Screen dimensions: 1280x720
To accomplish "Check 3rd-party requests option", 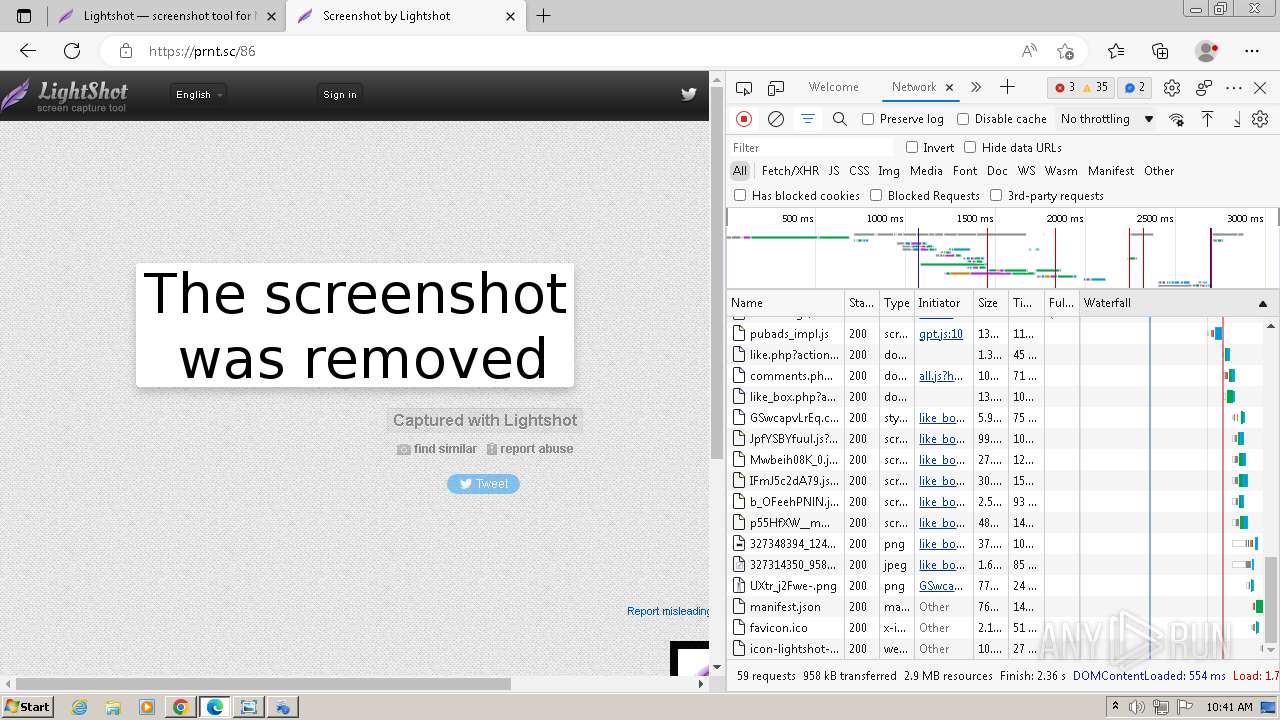I will pos(996,195).
